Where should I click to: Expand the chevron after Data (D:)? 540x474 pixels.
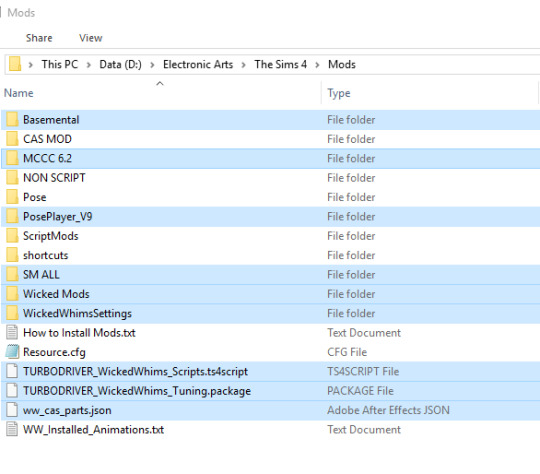[x=152, y=65]
